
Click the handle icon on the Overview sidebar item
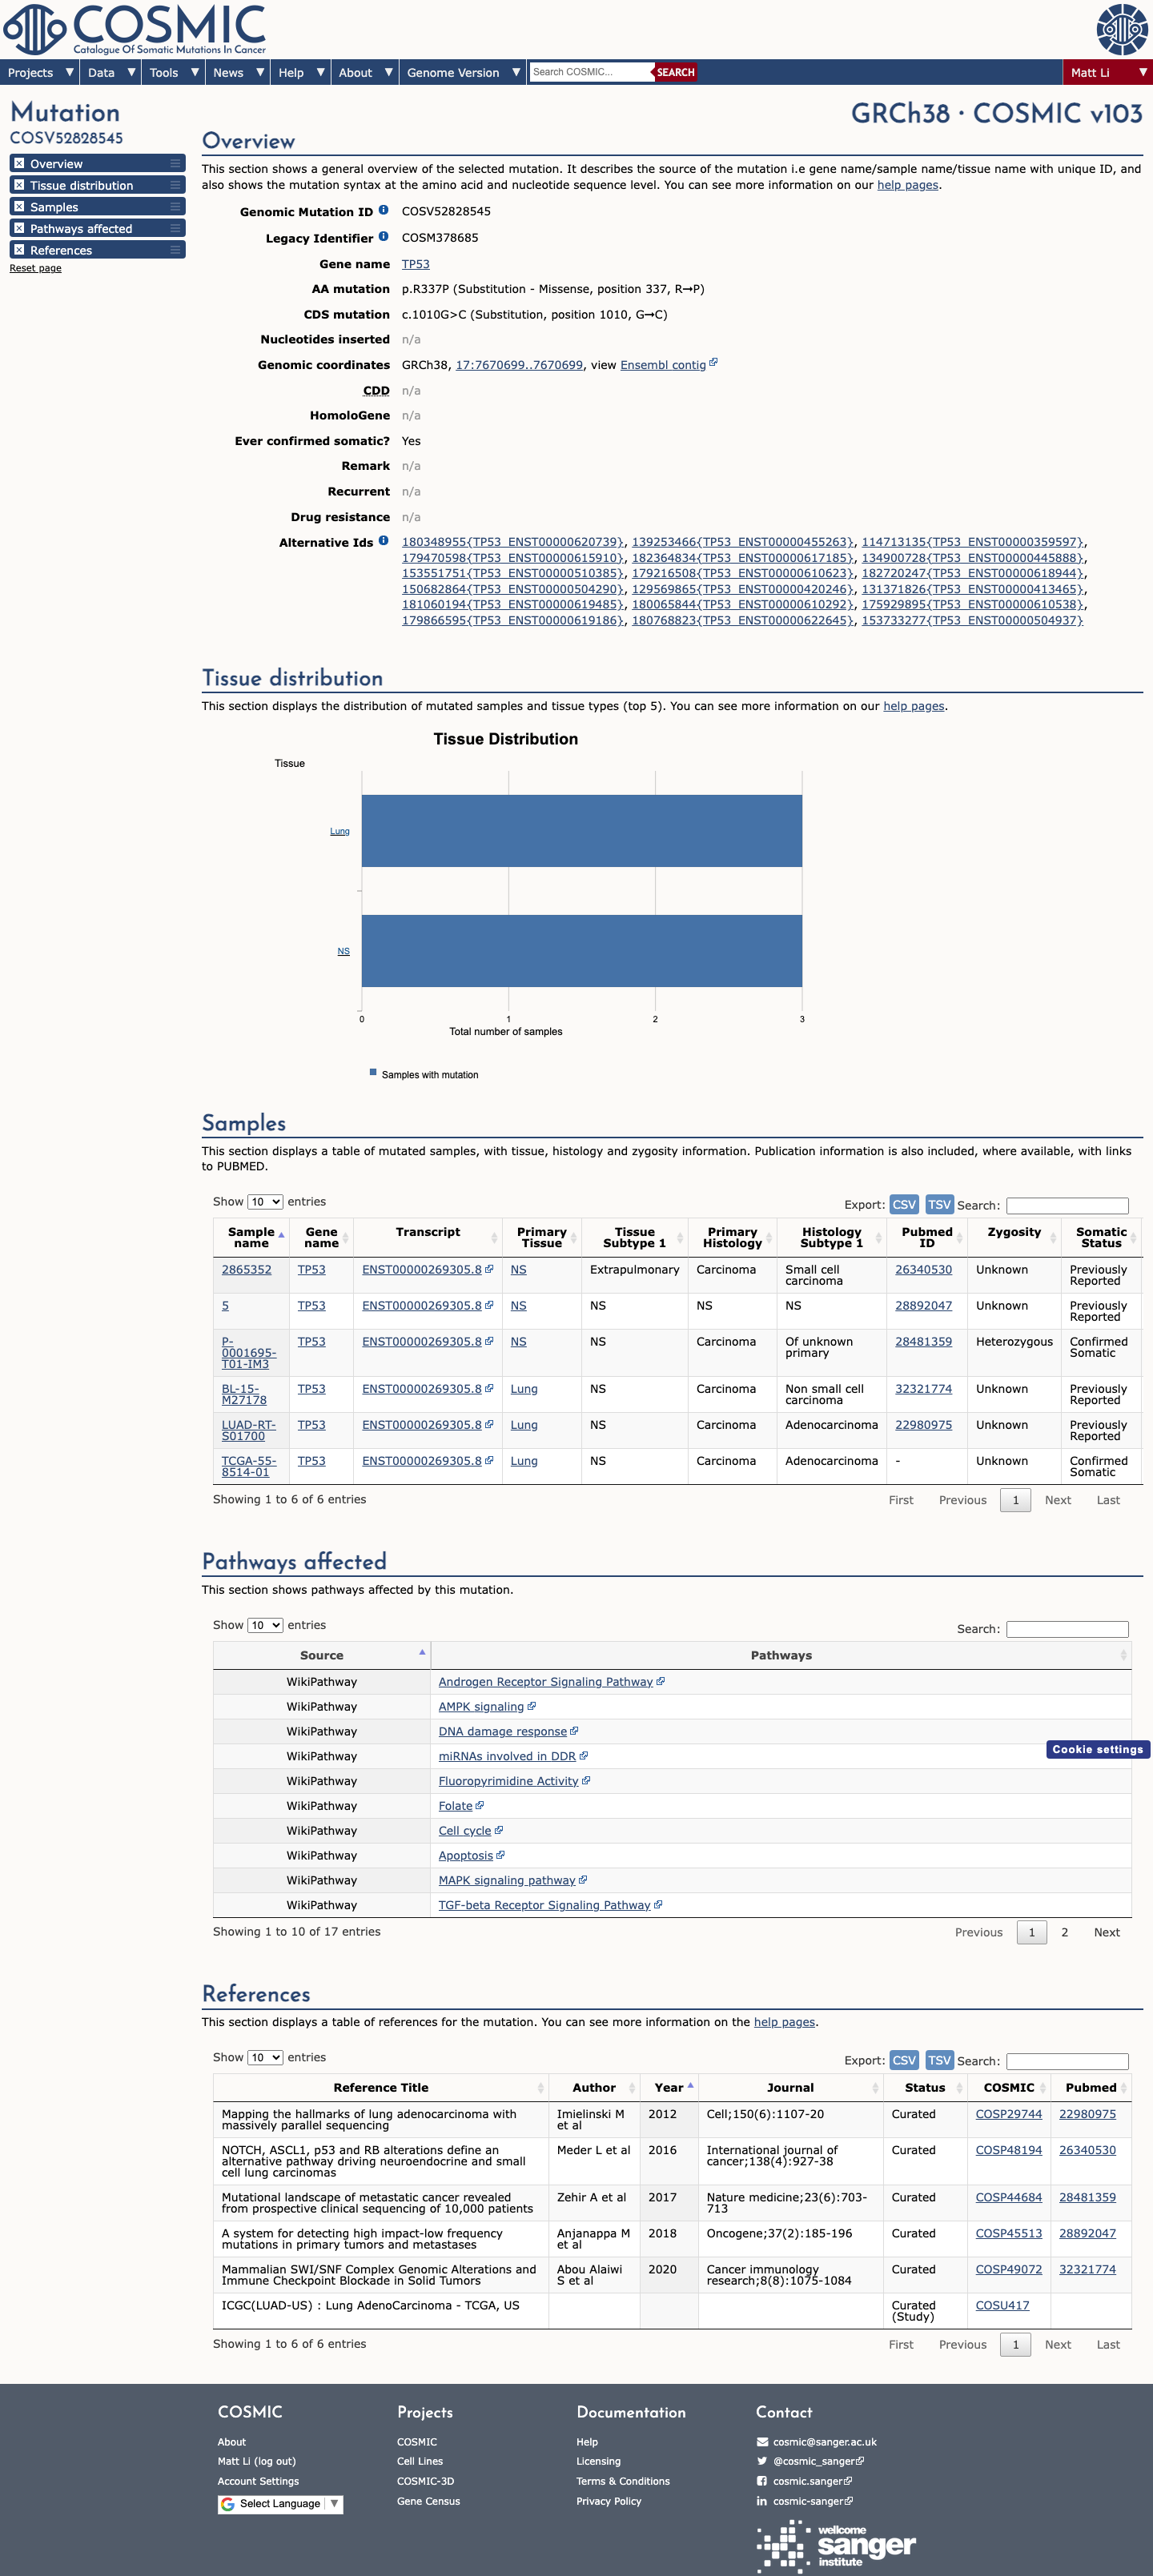176,163
